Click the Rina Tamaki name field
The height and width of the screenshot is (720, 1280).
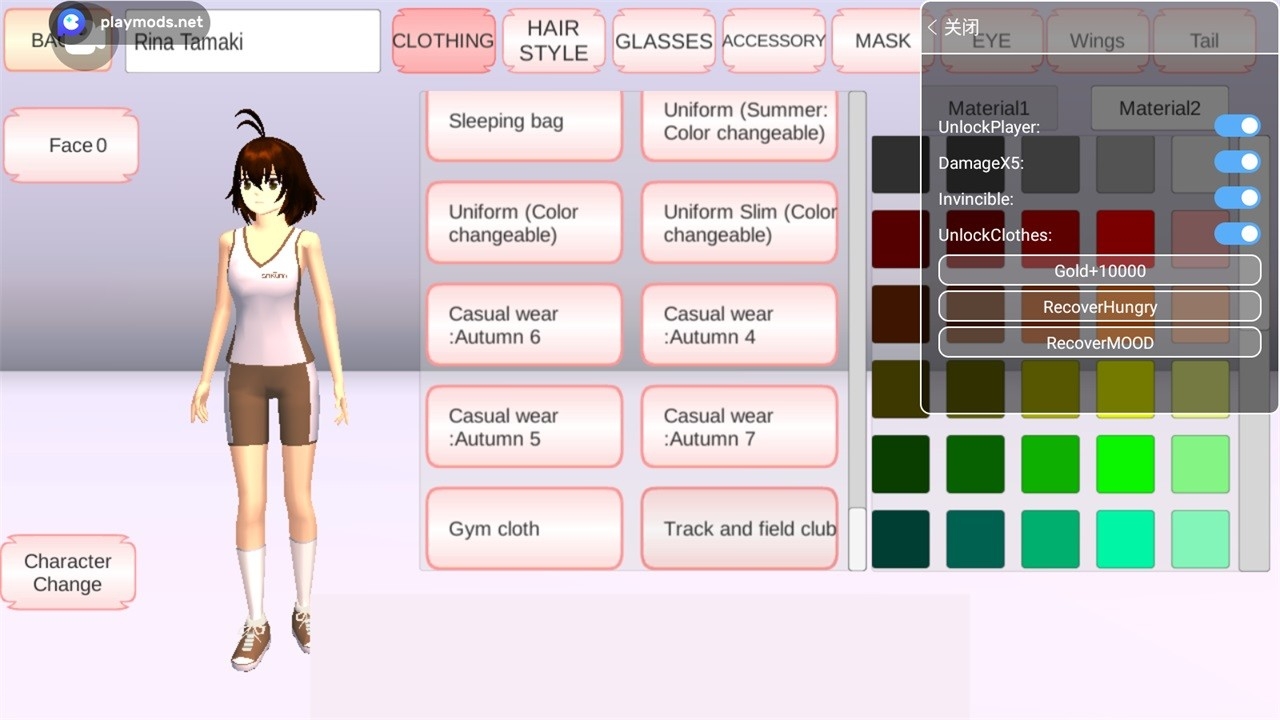pyautogui.click(x=252, y=42)
